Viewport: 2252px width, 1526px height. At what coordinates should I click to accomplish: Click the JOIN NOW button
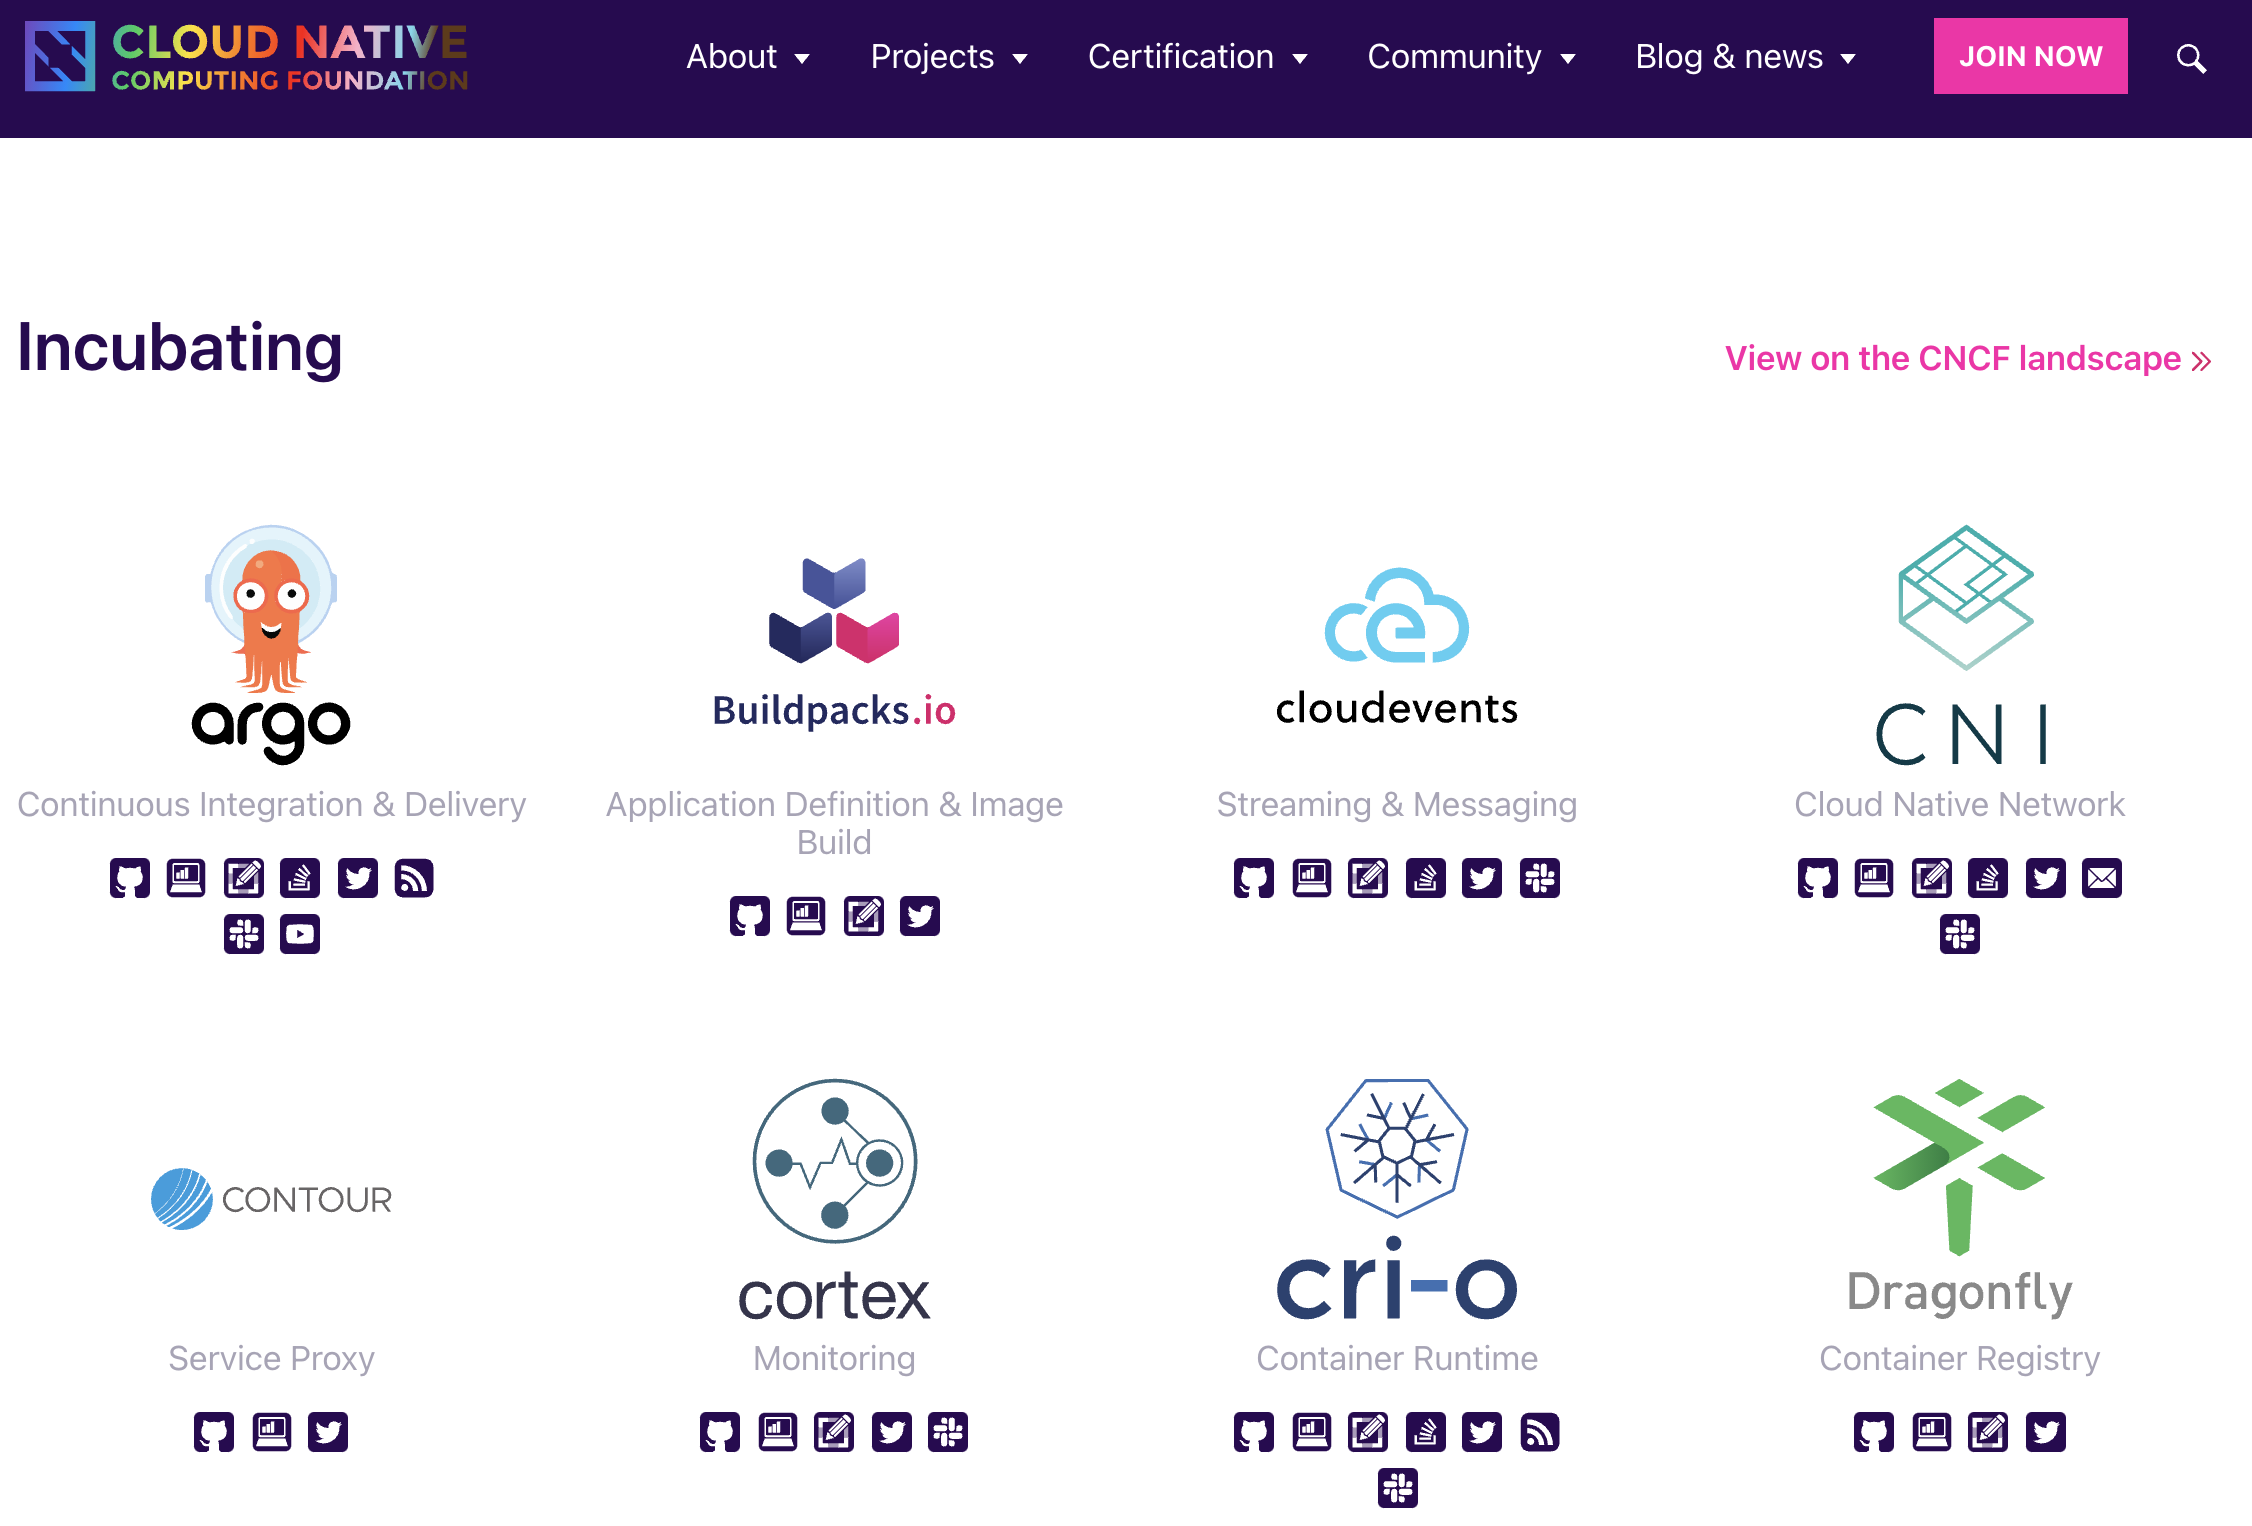click(2030, 56)
